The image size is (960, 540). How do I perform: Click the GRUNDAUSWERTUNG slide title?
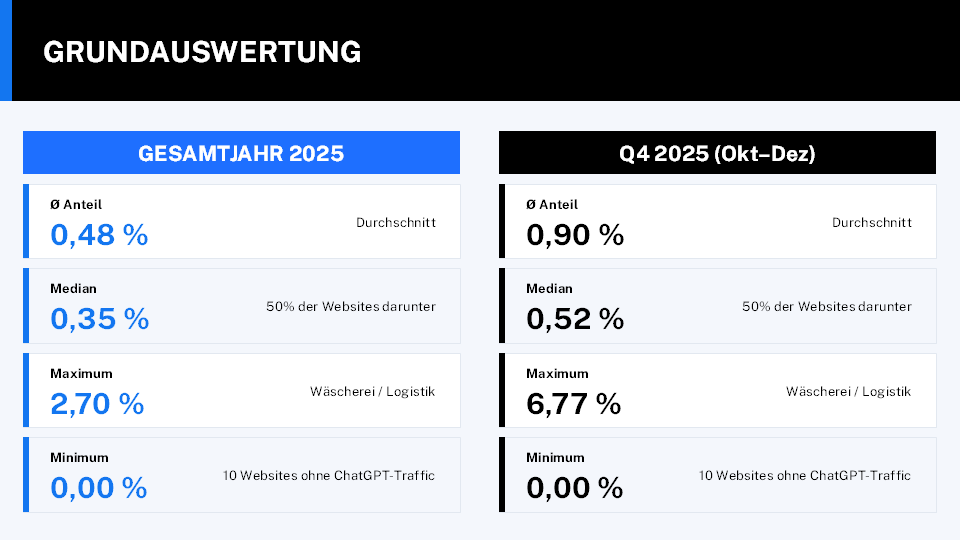(202, 52)
